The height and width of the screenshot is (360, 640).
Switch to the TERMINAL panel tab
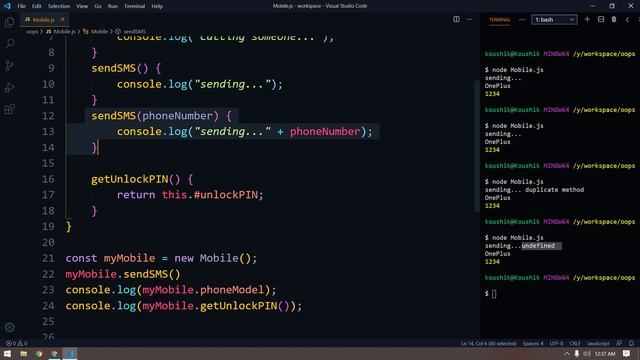point(500,20)
